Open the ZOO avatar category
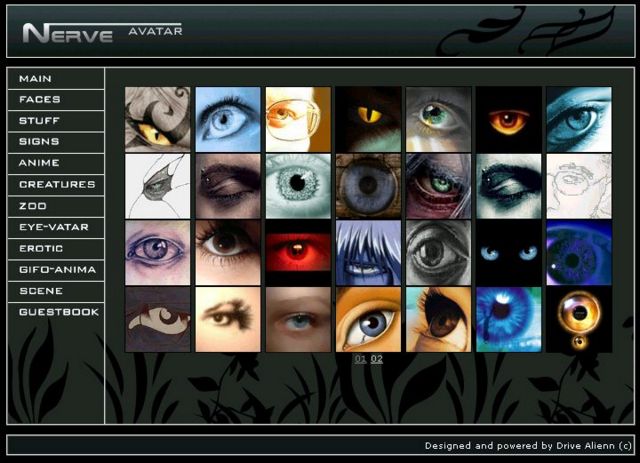Image resolution: width=640 pixels, height=463 pixels. [56, 206]
